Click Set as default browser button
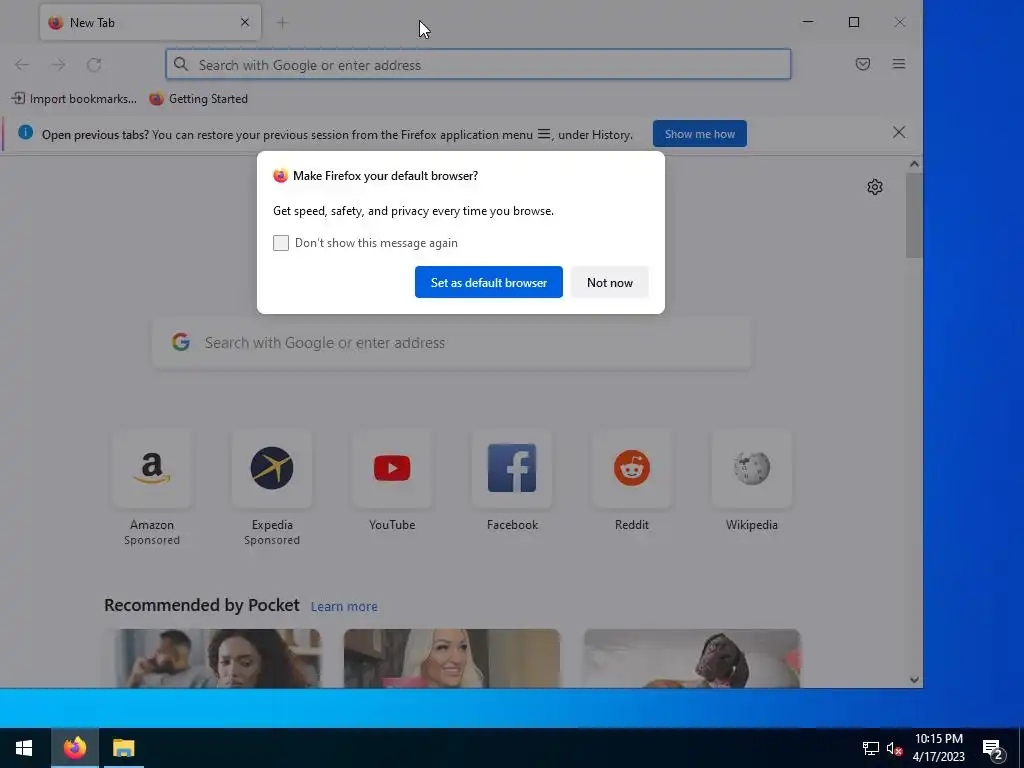The image size is (1024, 768). tap(488, 282)
